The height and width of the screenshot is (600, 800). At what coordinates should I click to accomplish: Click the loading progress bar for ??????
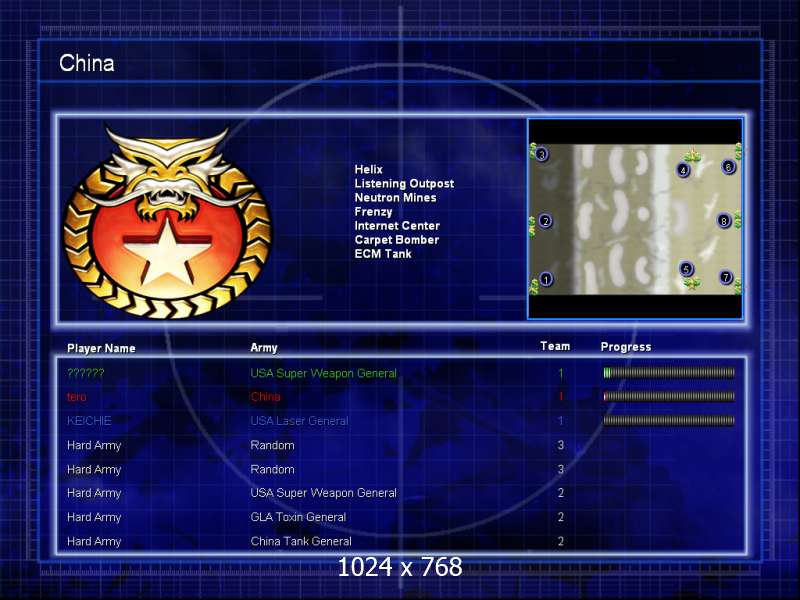pos(669,373)
